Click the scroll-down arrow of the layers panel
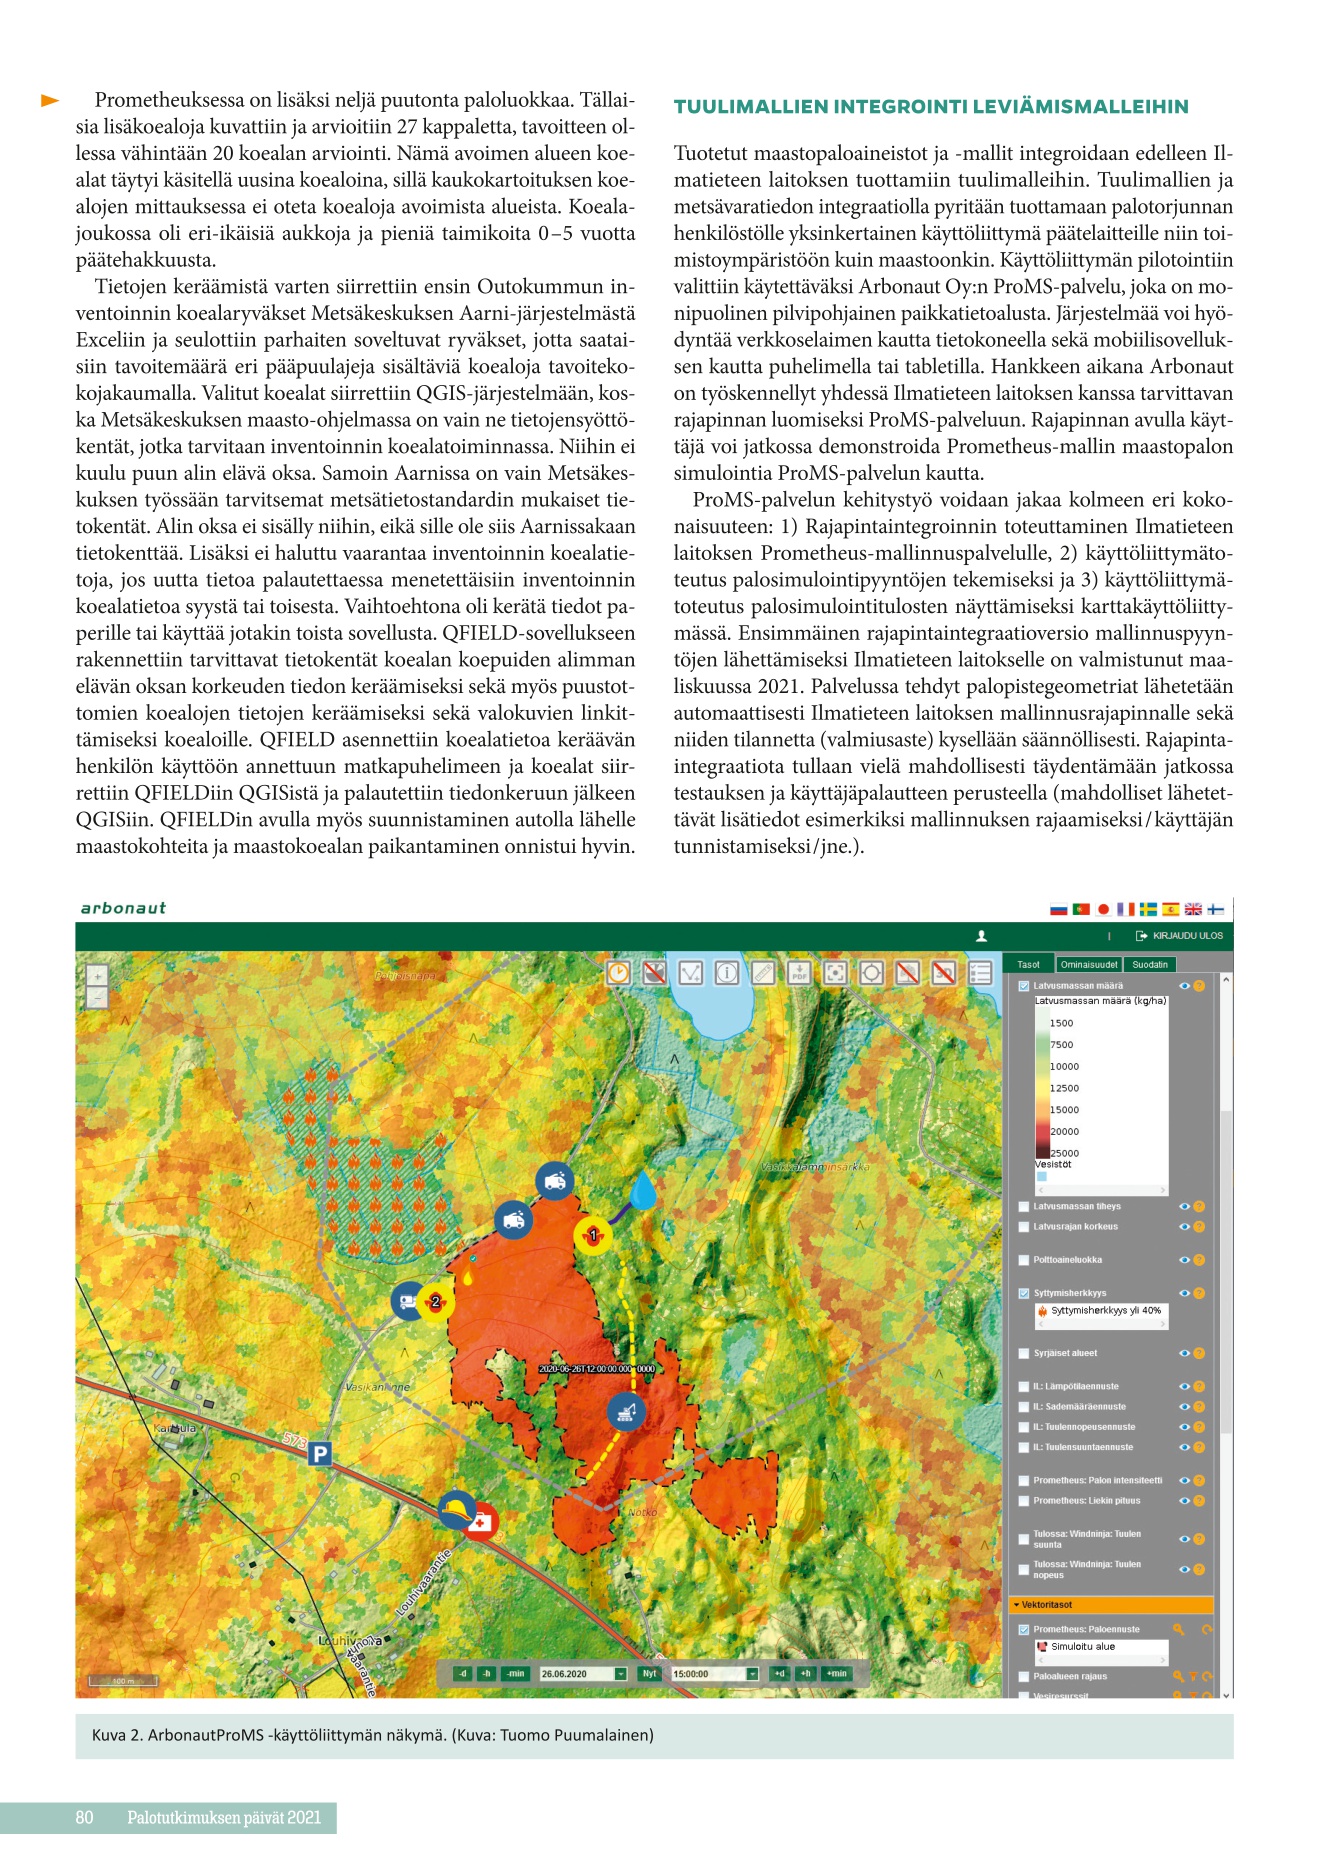 [1227, 1695]
